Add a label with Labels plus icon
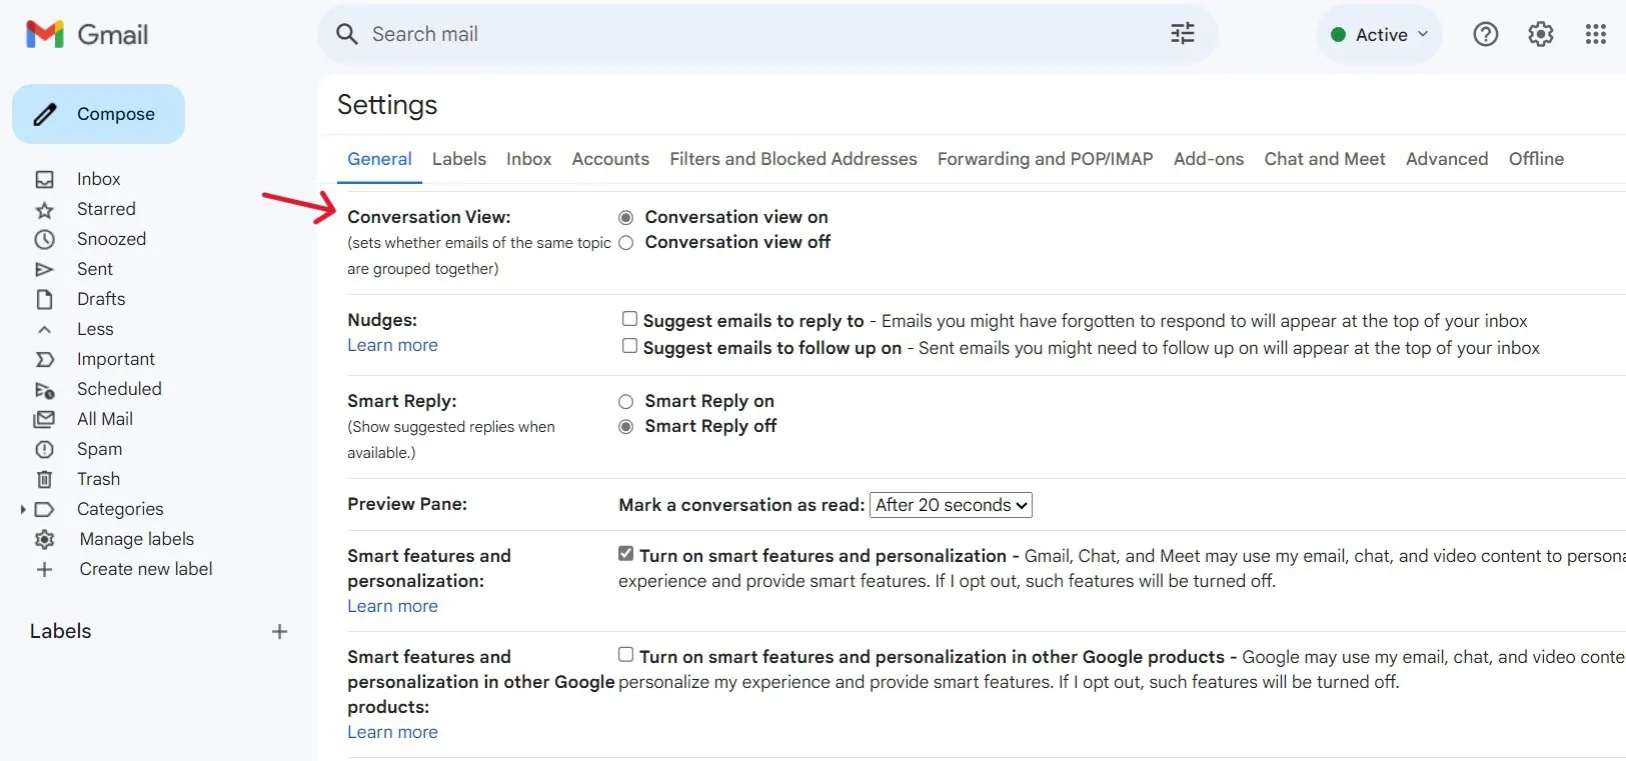Image resolution: width=1626 pixels, height=761 pixels. [279, 631]
